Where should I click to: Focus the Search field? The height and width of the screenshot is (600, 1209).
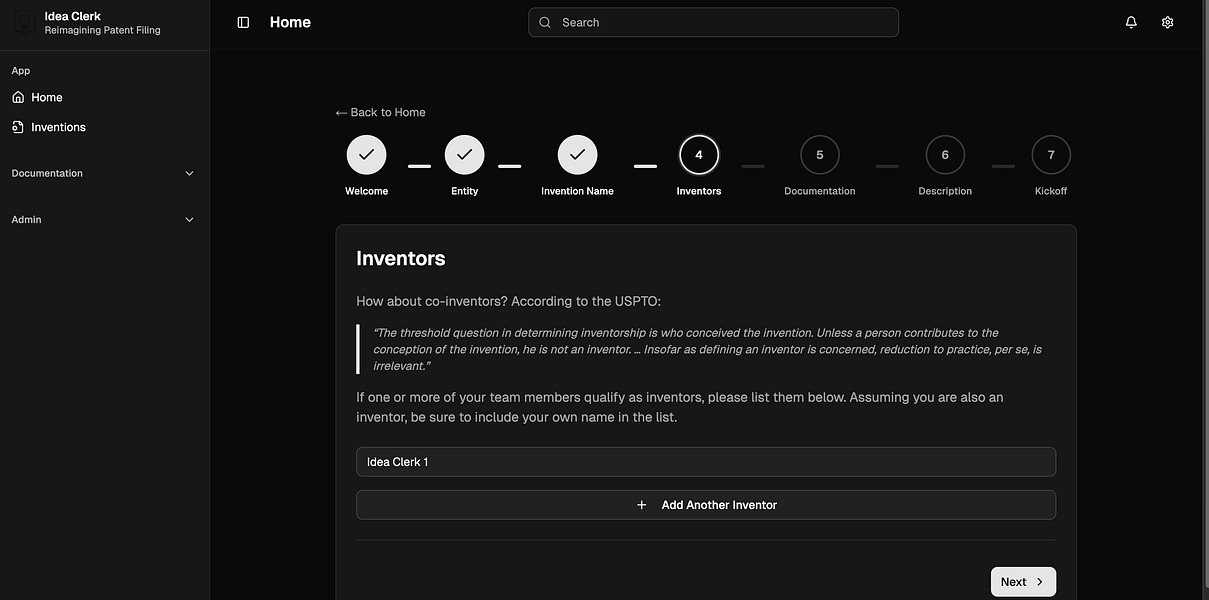click(x=713, y=22)
